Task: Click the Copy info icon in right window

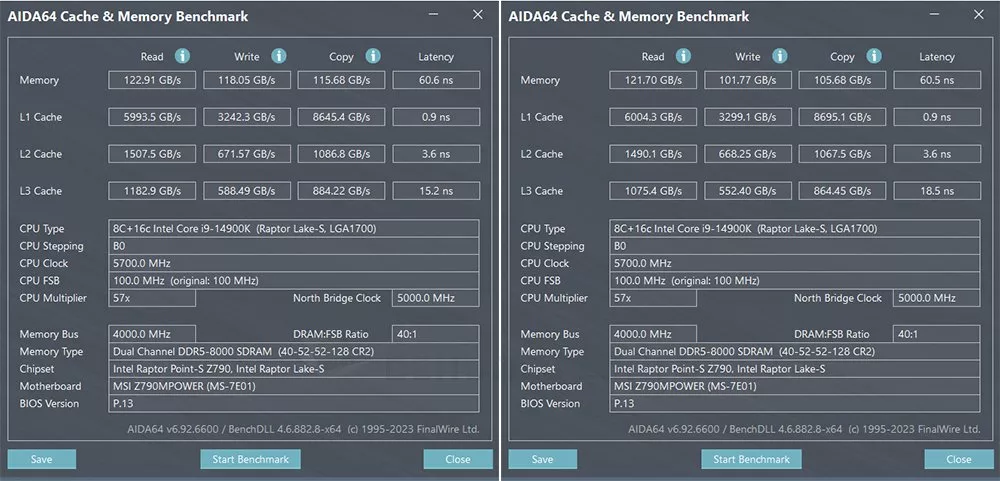Action: coord(874,56)
